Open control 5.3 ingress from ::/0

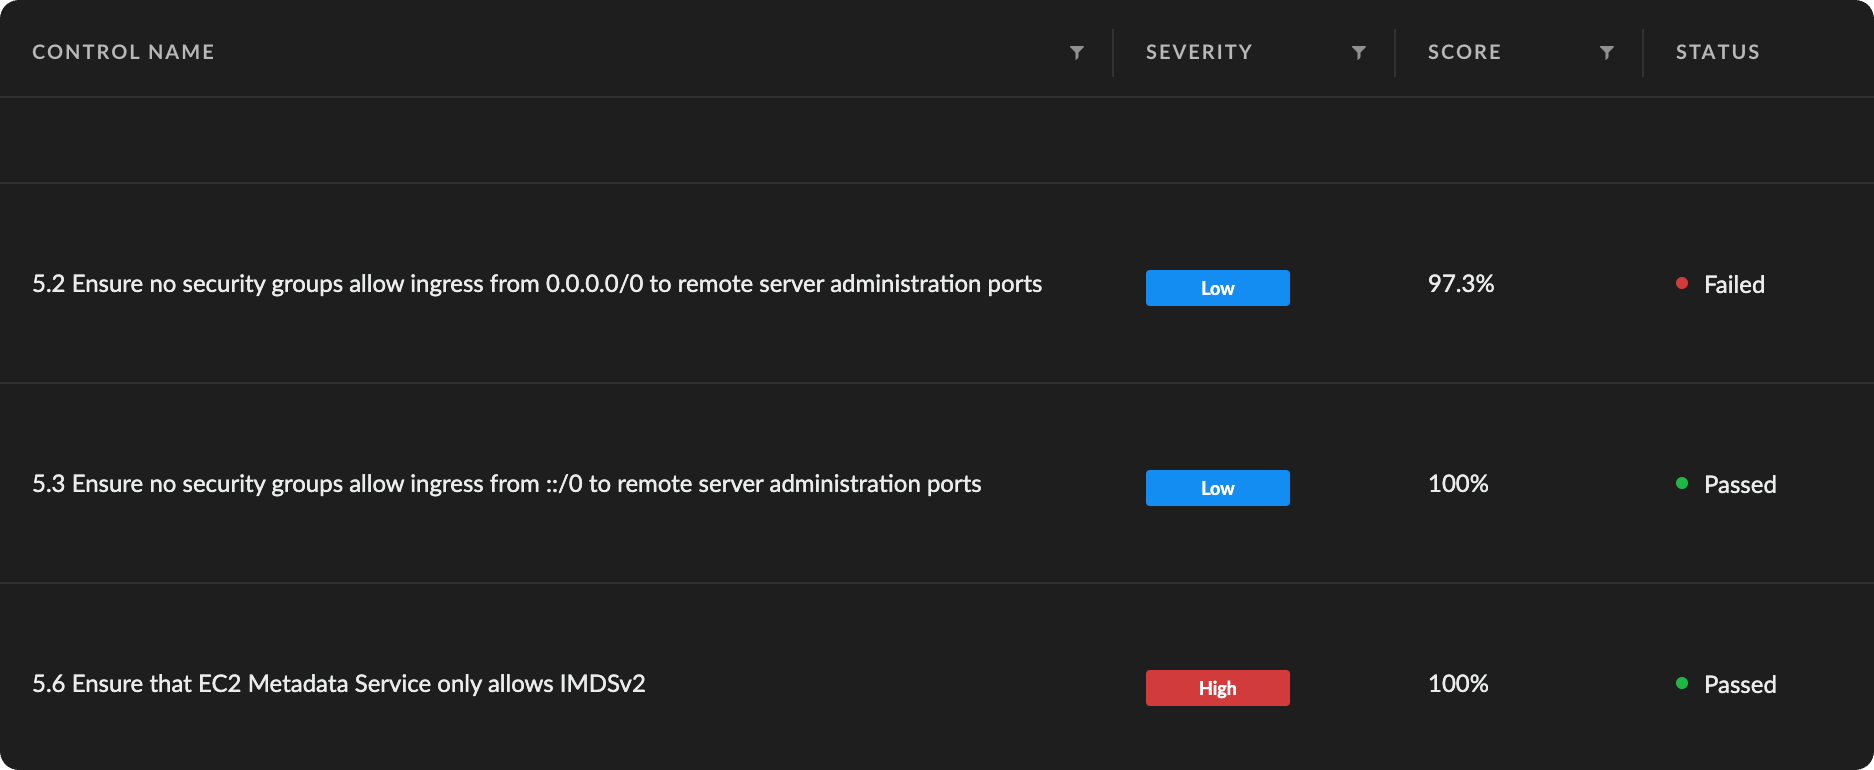(x=506, y=484)
